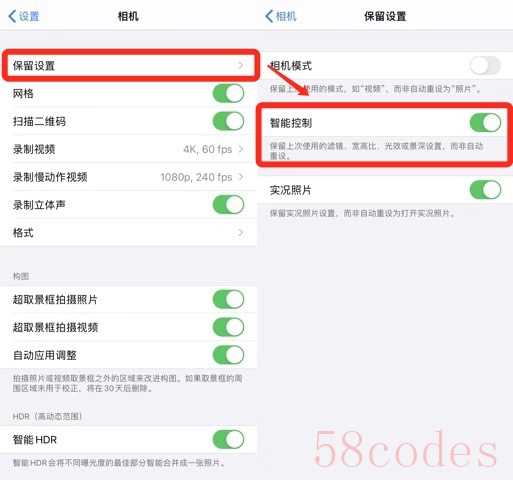Disable 自动应用调整 switch
Viewport: 513px width, 480px height.
[228, 355]
